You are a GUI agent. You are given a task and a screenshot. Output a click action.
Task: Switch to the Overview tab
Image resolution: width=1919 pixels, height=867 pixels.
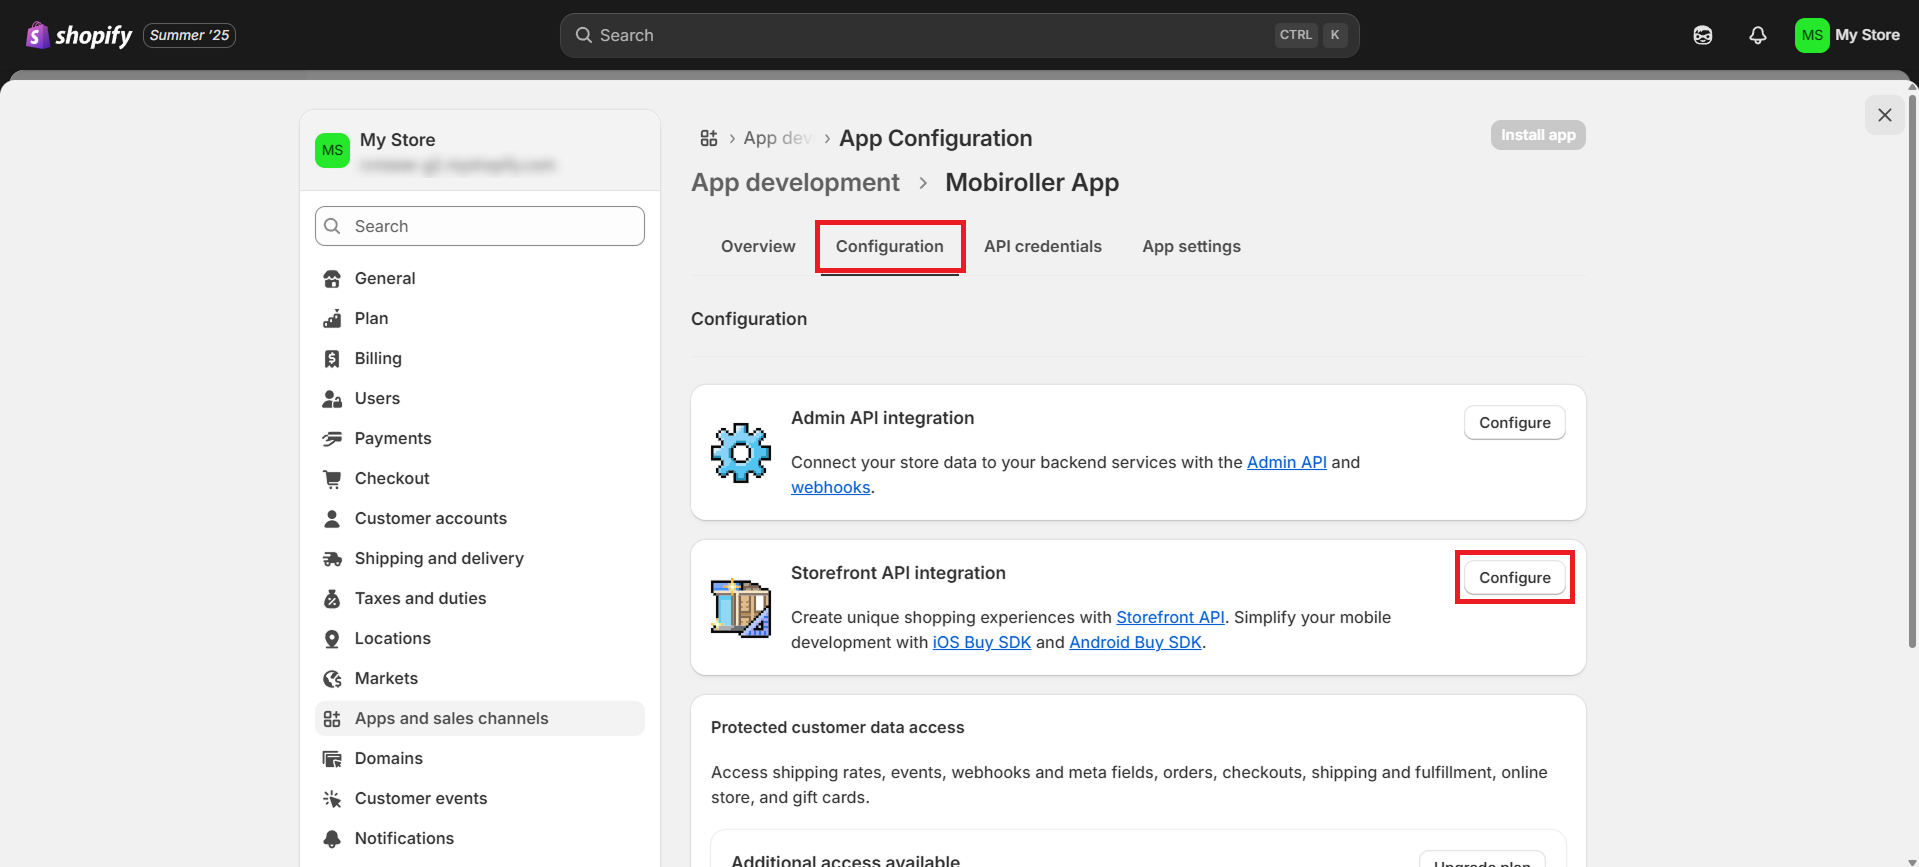[x=758, y=246]
